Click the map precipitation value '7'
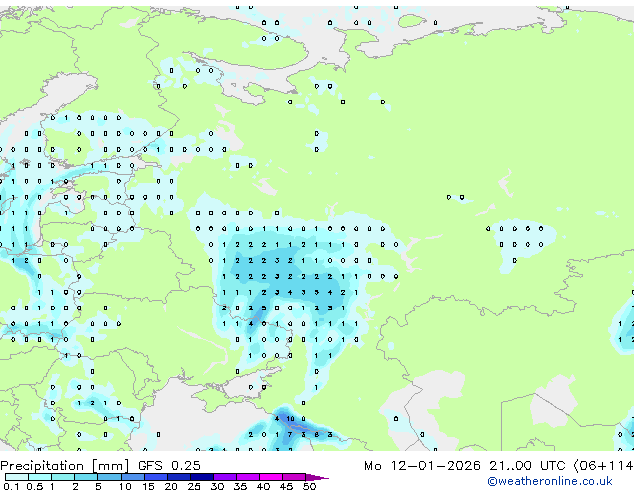The width and height of the screenshot is (634, 490). click(290, 435)
